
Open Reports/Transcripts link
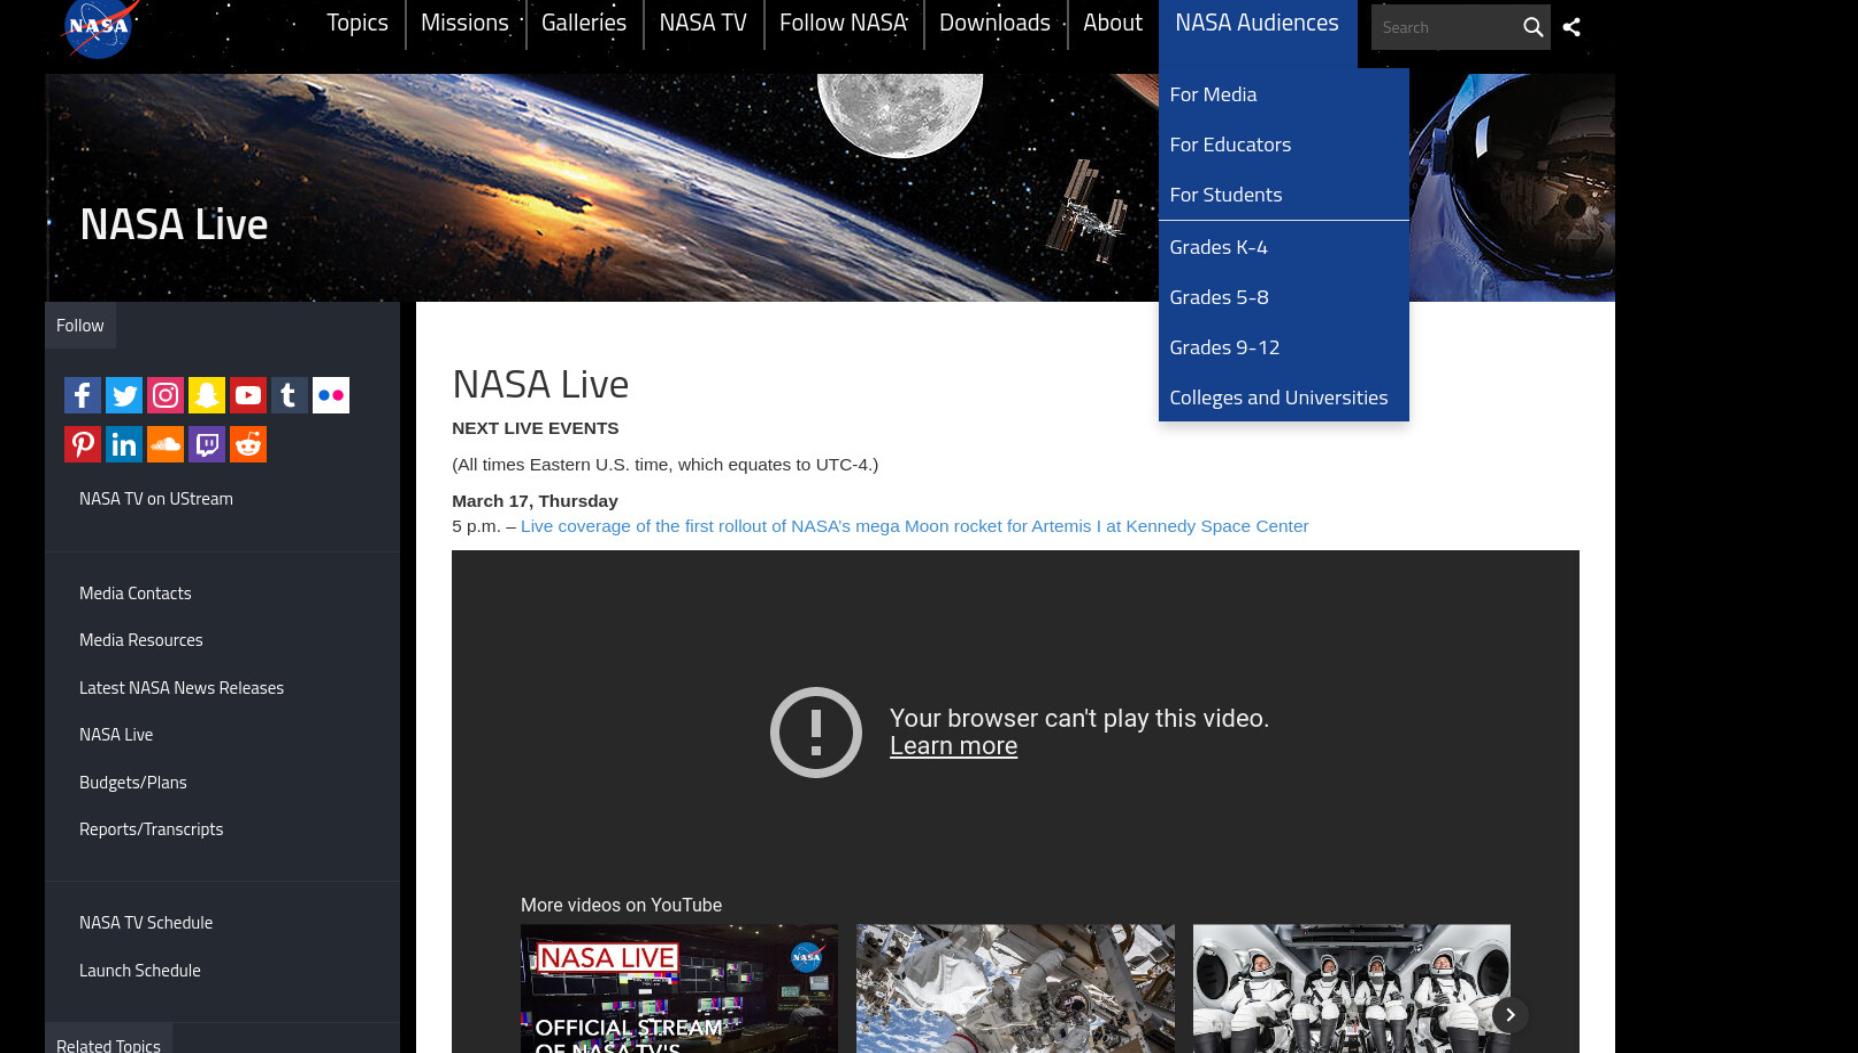[x=151, y=829]
